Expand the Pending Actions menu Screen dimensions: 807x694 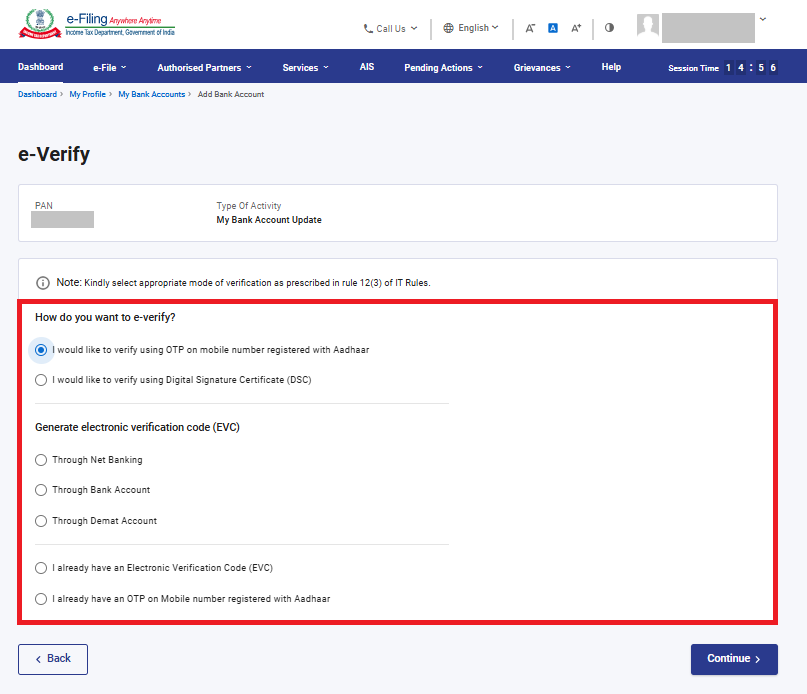coord(443,68)
